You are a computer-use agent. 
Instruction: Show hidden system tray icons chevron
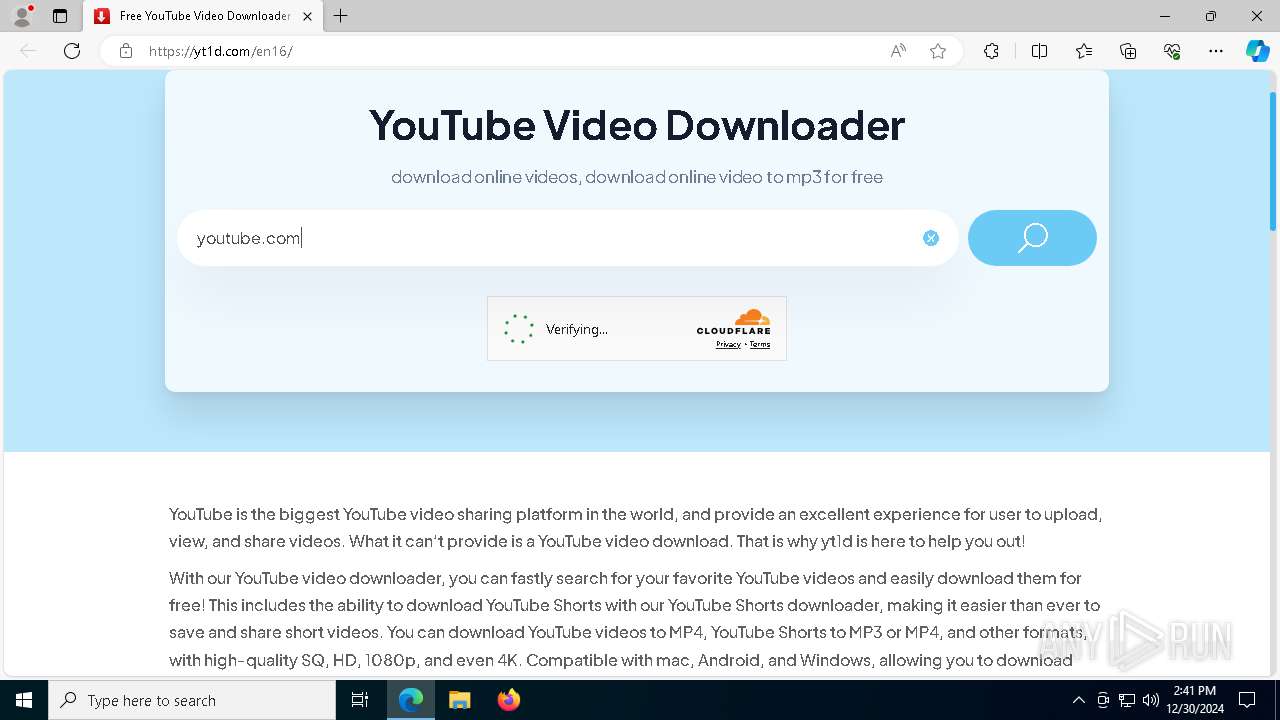[x=1078, y=700]
